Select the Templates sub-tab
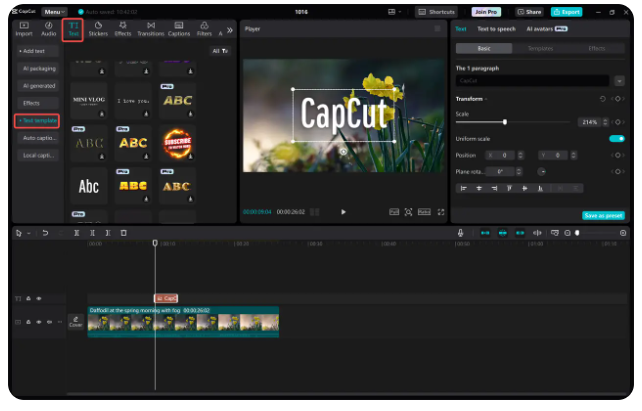 [x=540, y=48]
